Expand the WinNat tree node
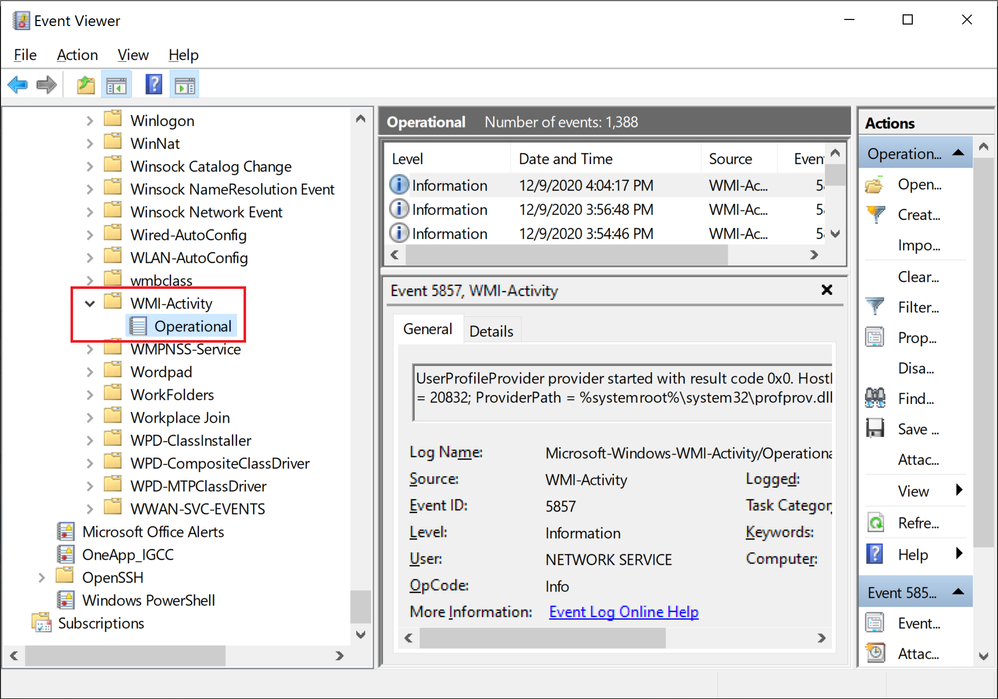 click(90, 143)
